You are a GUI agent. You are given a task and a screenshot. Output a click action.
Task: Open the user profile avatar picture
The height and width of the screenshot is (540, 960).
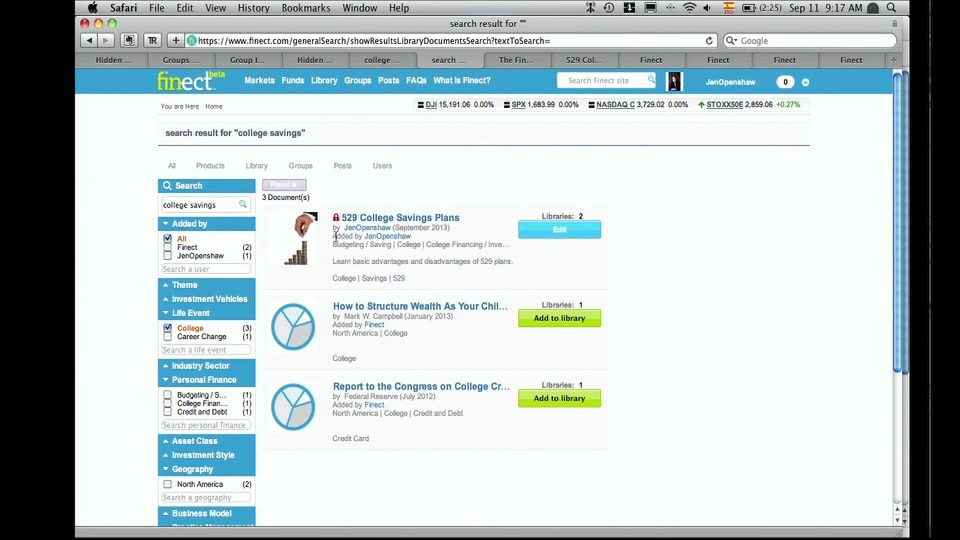click(674, 81)
